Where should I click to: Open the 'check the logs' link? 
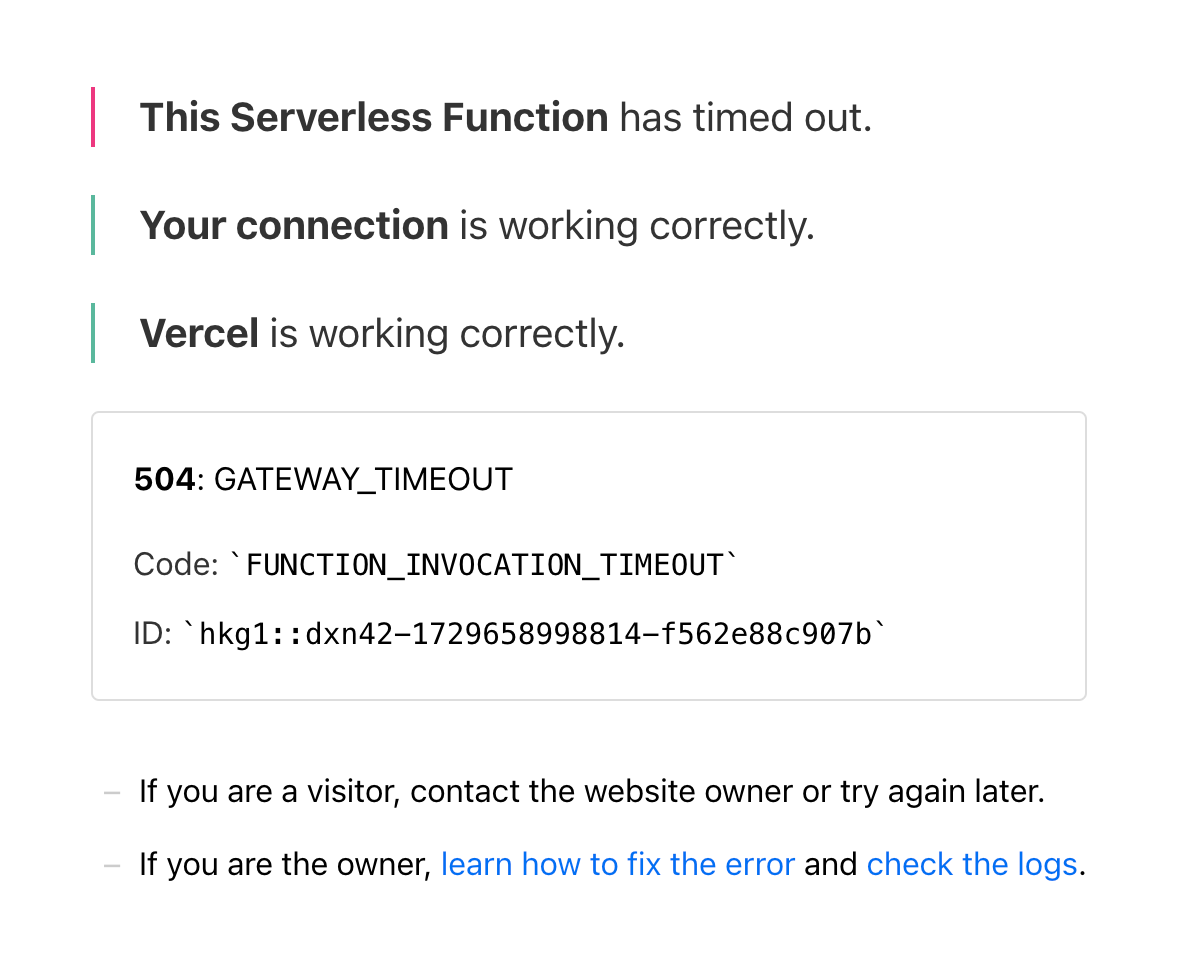[x=972, y=865]
